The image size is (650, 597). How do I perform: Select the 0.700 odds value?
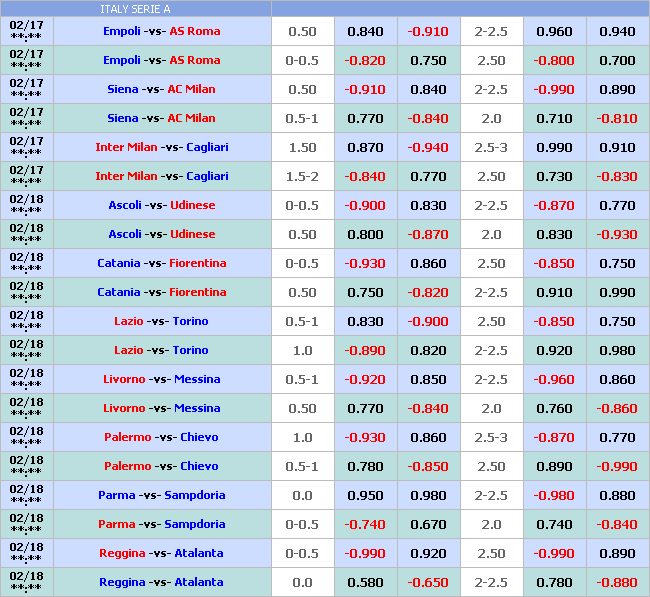617,60
